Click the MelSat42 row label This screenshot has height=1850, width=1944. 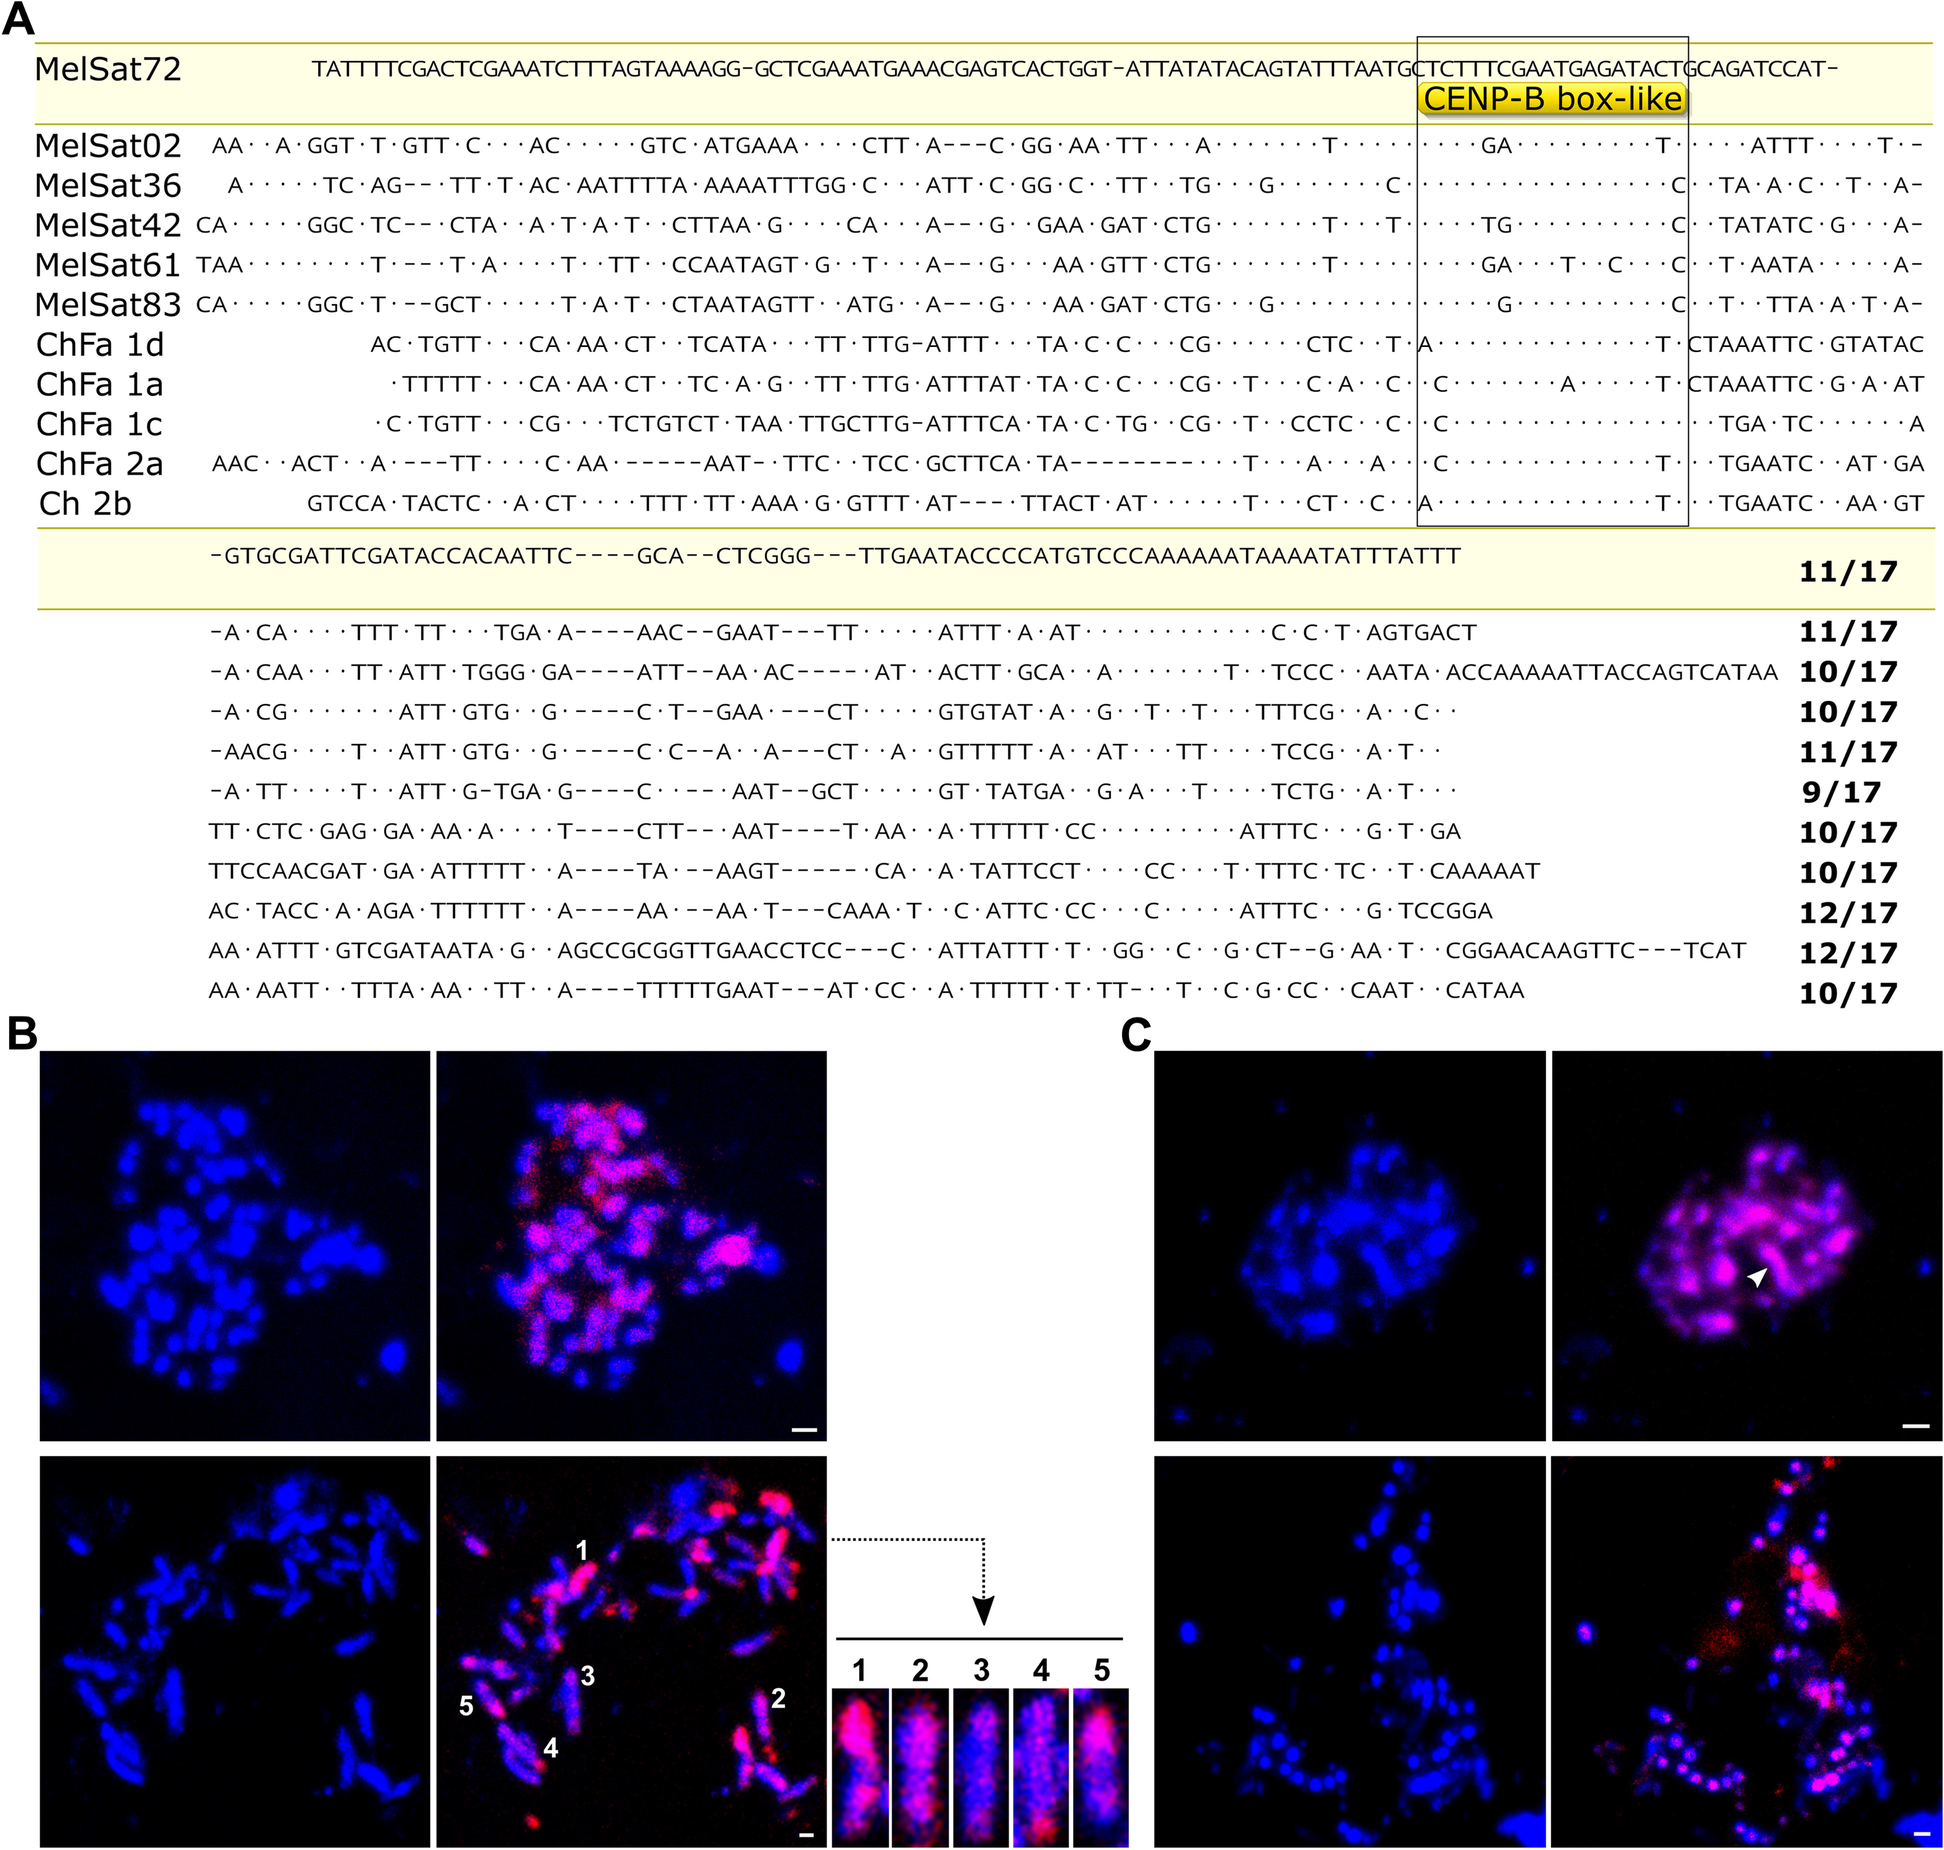click(108, 226)
